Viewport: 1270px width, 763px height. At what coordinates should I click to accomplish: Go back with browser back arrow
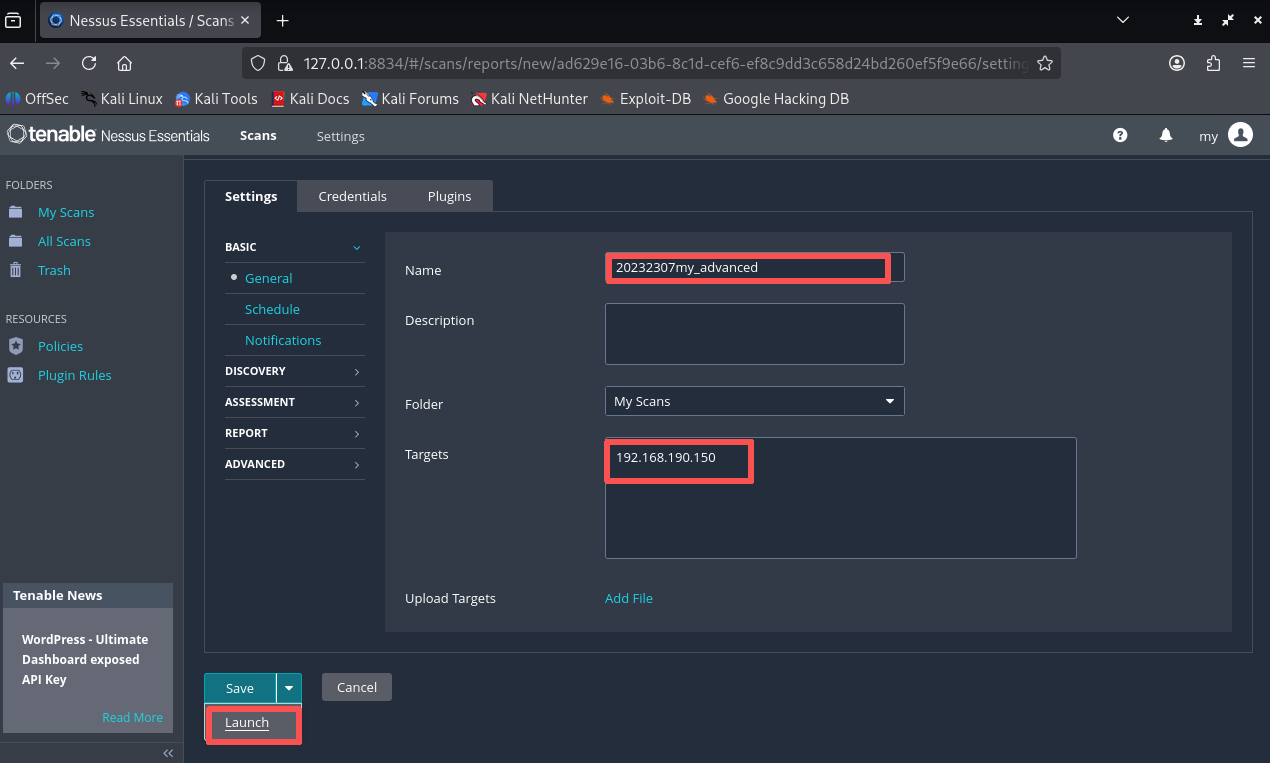pos(17,63)
